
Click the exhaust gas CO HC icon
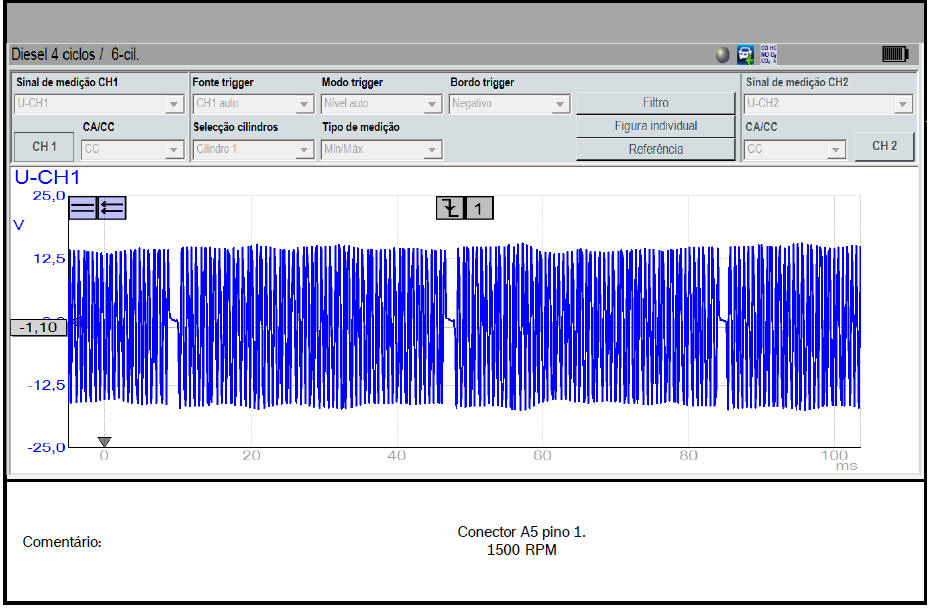[769, 54]
